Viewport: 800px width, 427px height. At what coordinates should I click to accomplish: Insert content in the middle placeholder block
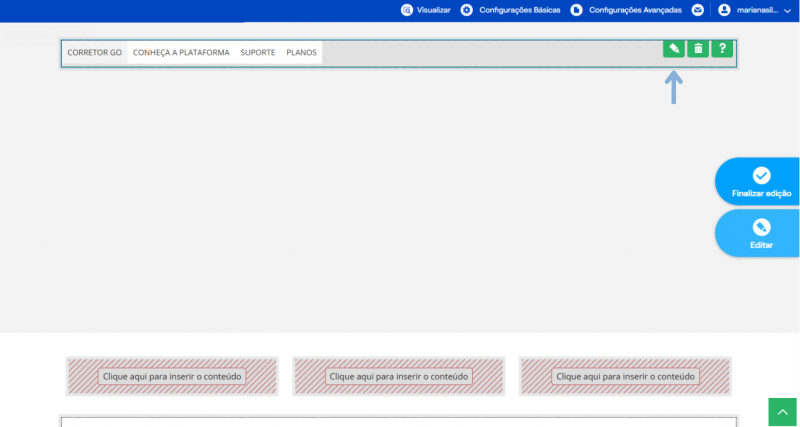398,376
